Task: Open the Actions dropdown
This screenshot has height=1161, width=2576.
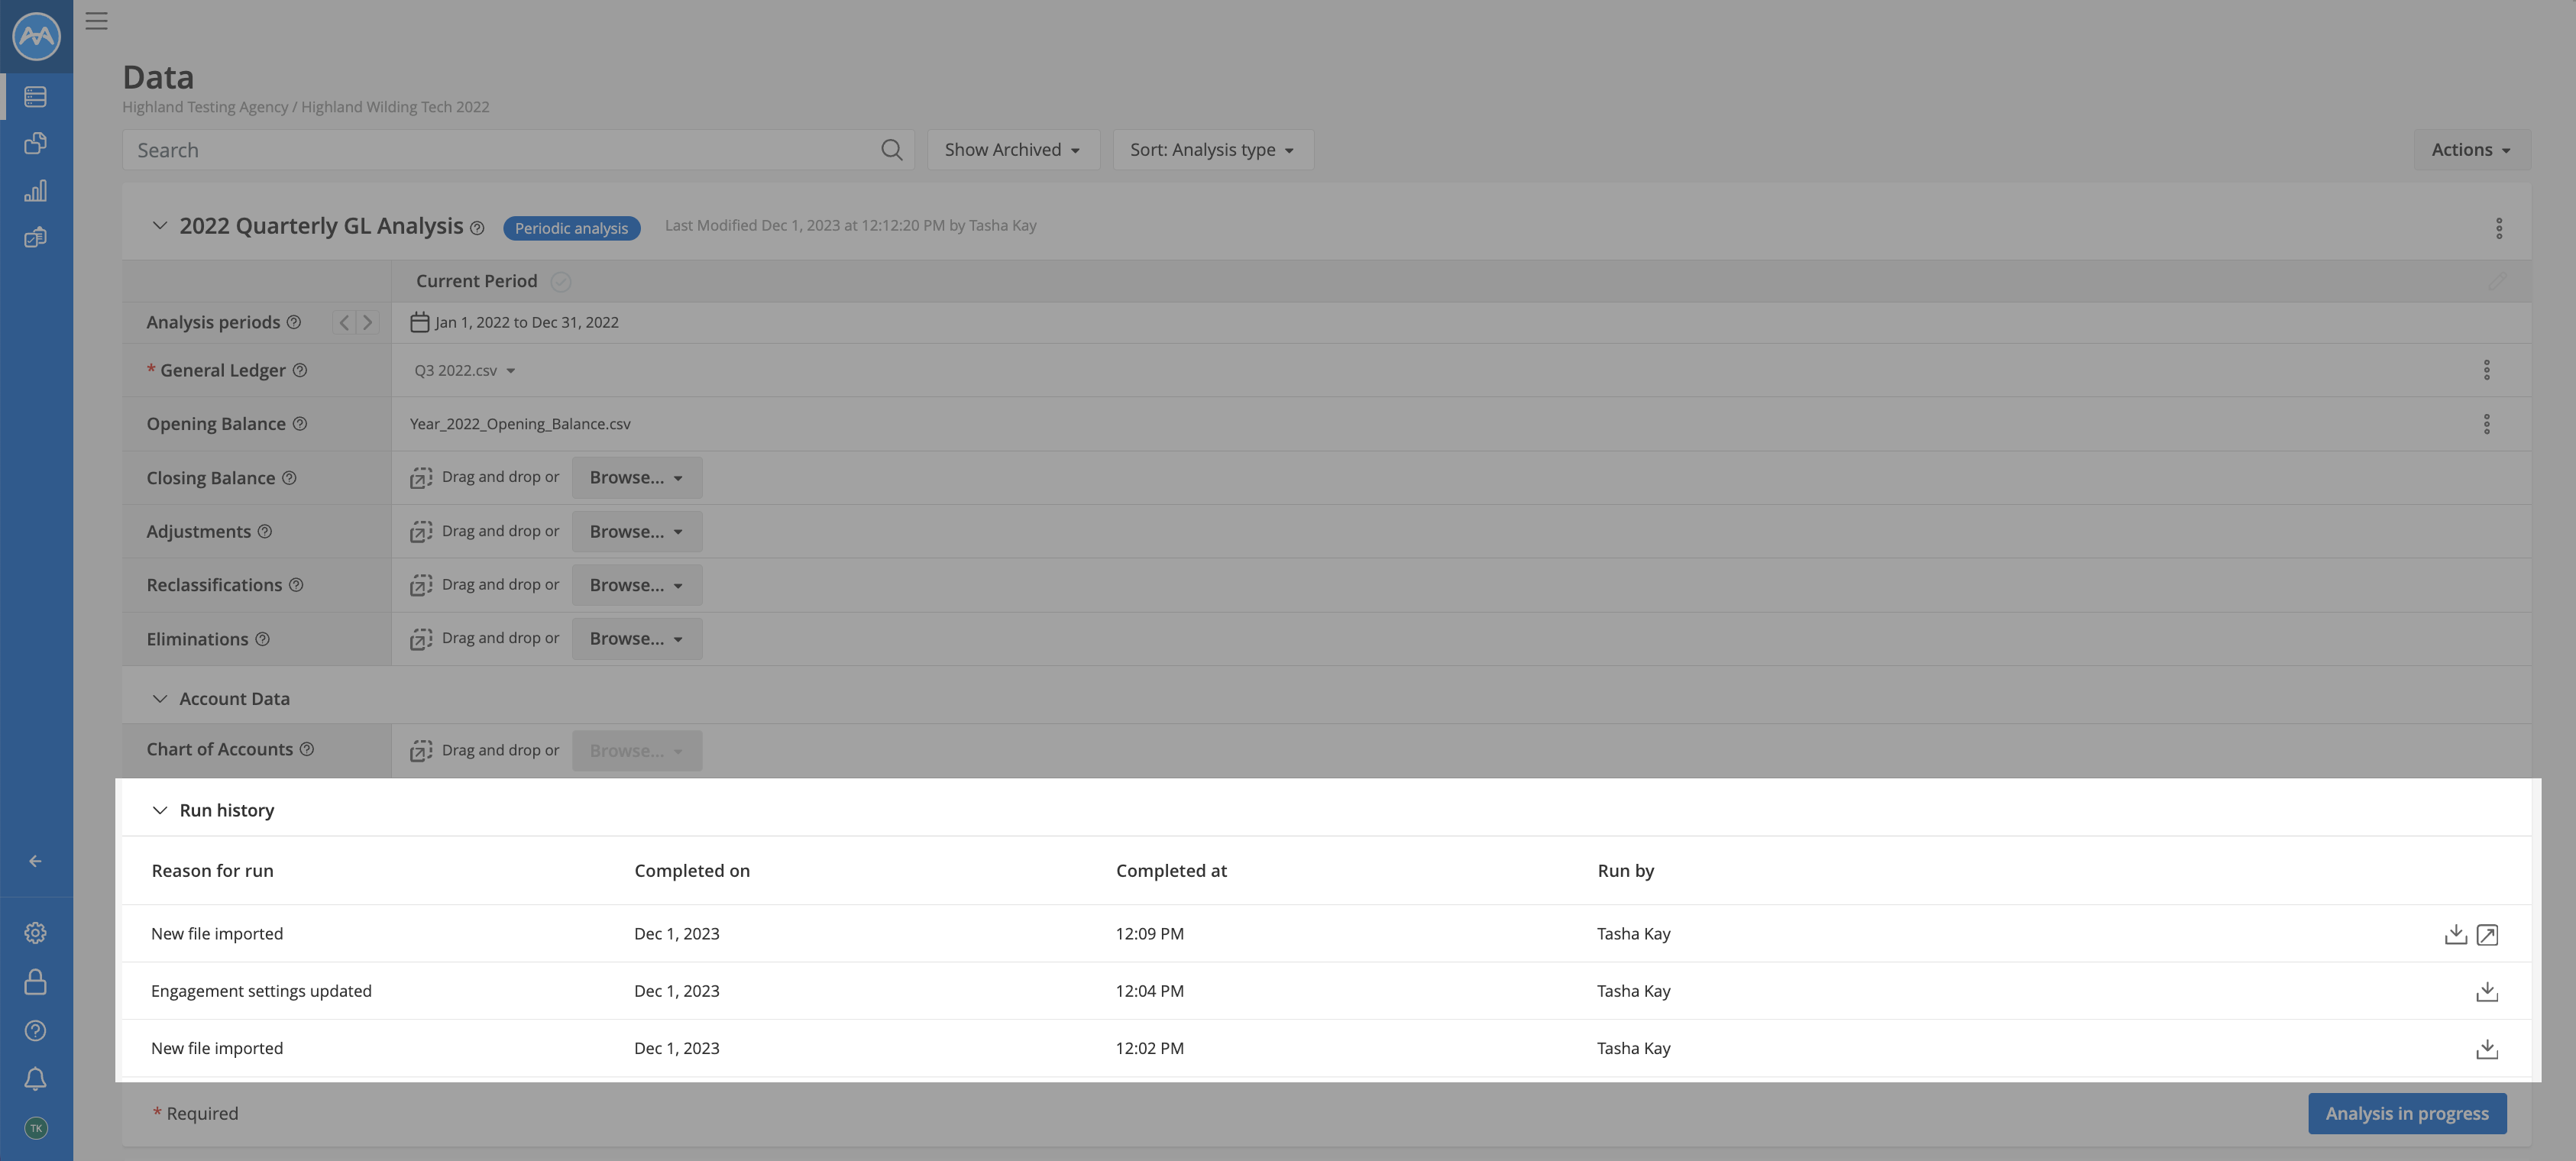Action: click(2471, 150)
